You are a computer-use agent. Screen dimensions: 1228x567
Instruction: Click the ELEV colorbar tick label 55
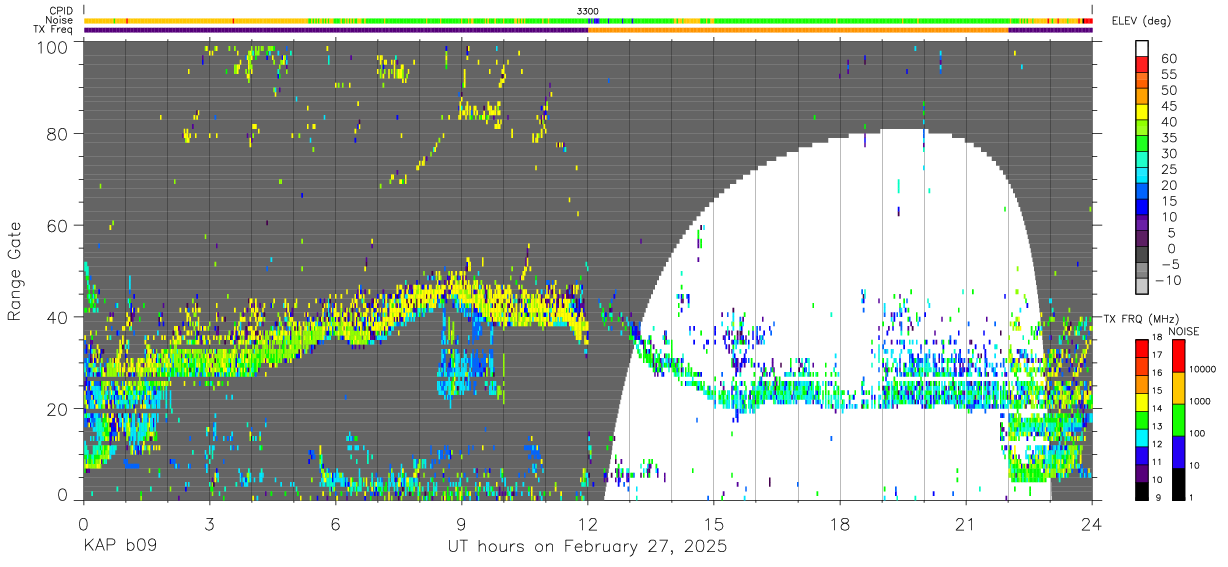pos(1168,74)
